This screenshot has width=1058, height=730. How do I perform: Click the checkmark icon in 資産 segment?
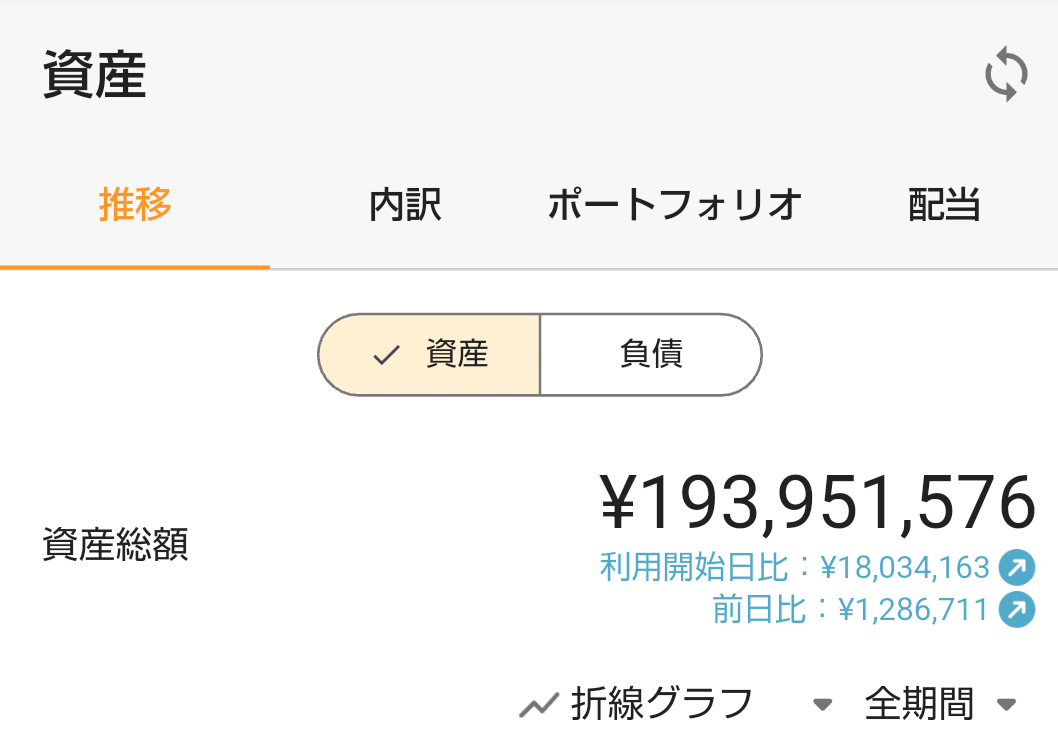(x=386, y=355)
